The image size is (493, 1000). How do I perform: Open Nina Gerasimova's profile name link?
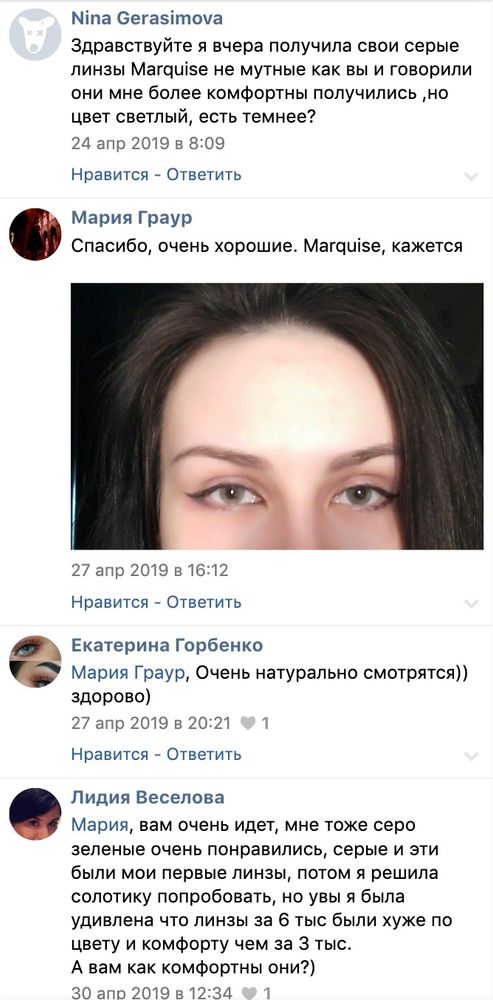[147, 18]
